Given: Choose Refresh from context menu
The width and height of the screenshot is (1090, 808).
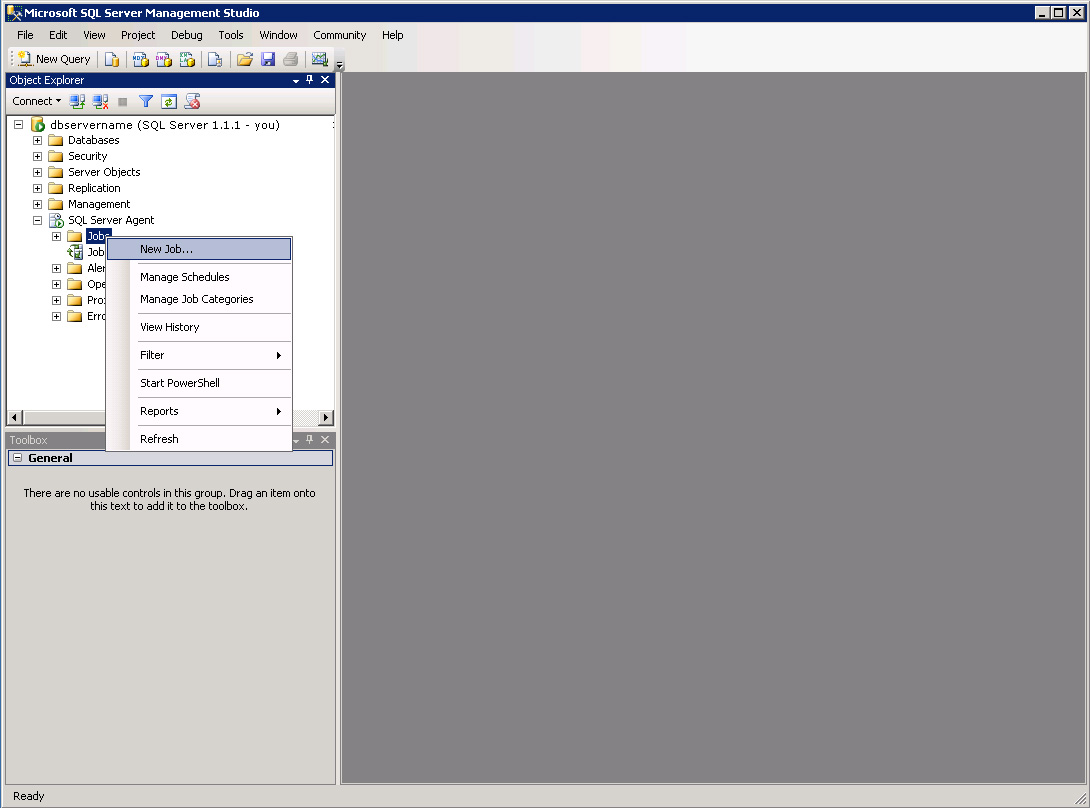Looking at the screenshot, I should (199, 439).
